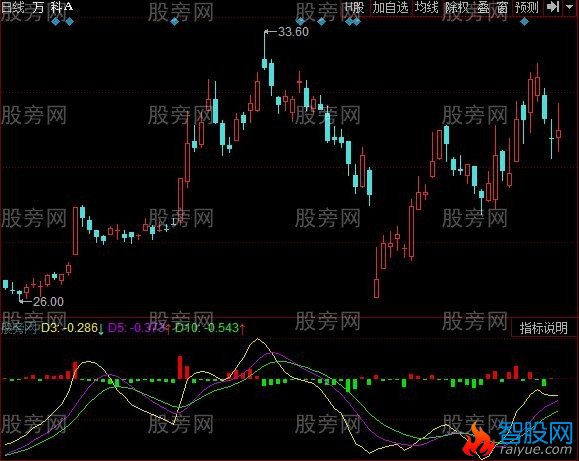
Task: Click the blue diamond marker below 预测
Action: click(x=524, y=22)
